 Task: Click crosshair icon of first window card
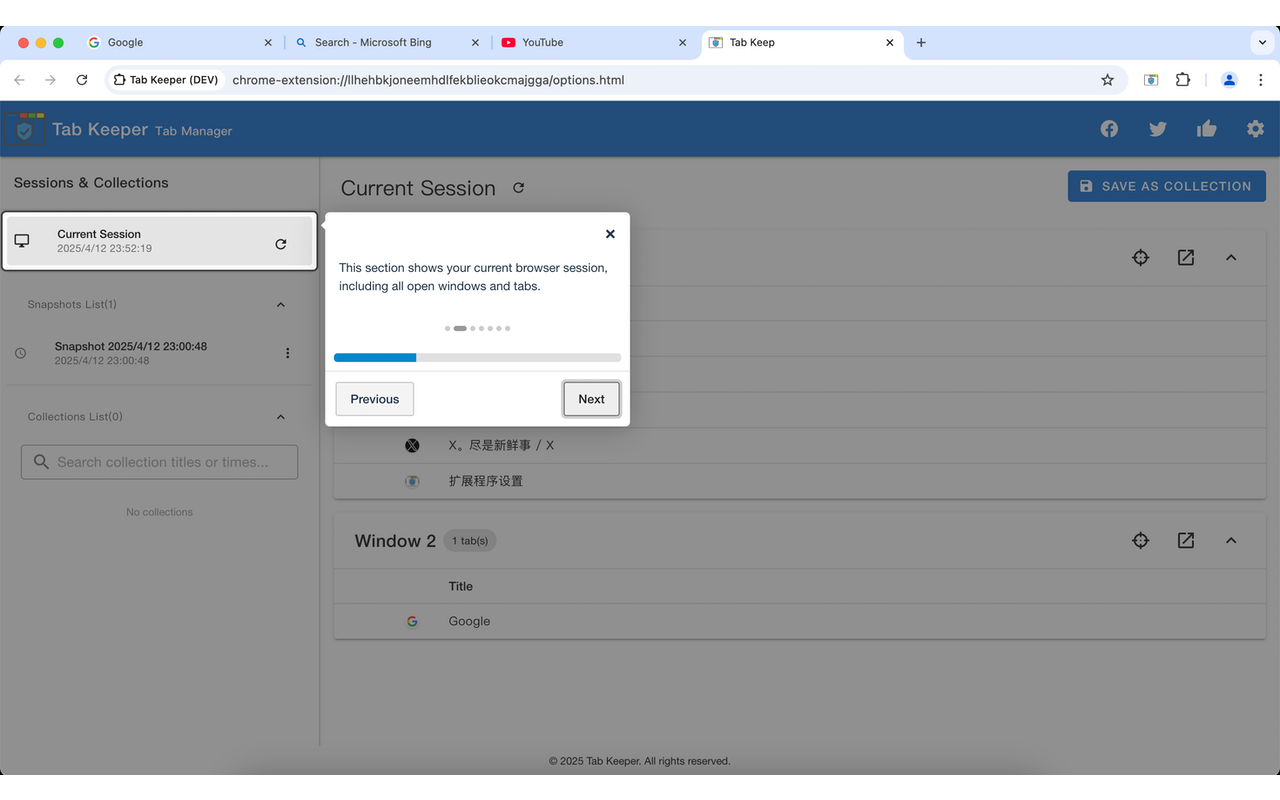[1140, 258]
